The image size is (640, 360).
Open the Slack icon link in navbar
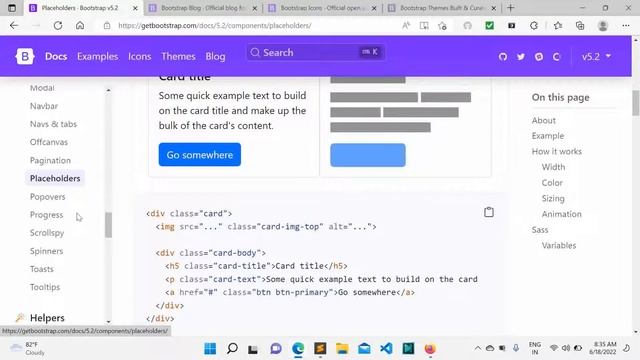click(539, 57)
